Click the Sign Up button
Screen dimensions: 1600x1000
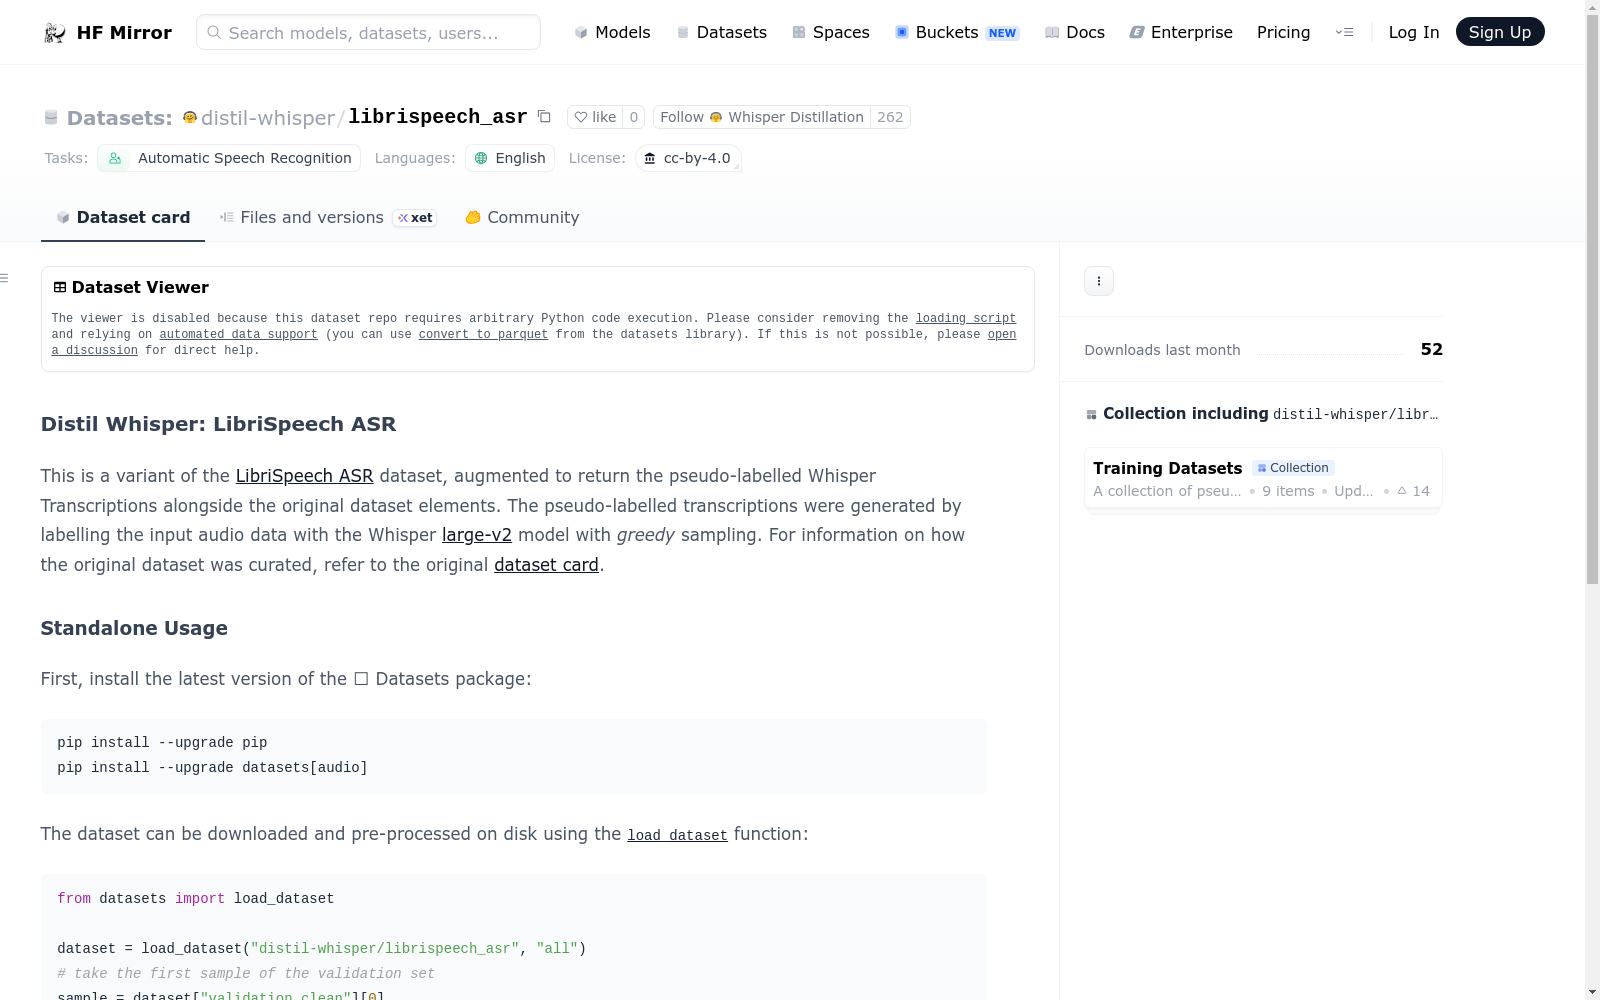coord(1500,32)
